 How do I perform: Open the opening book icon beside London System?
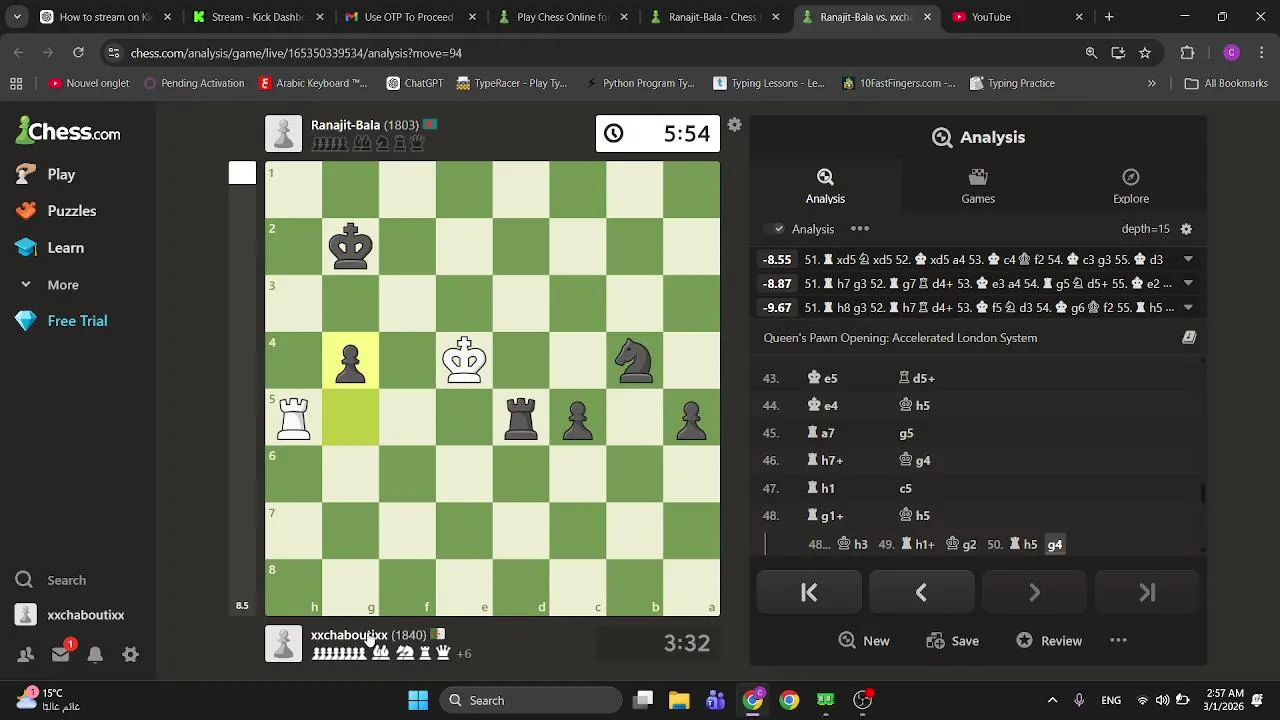(1189, 338)
